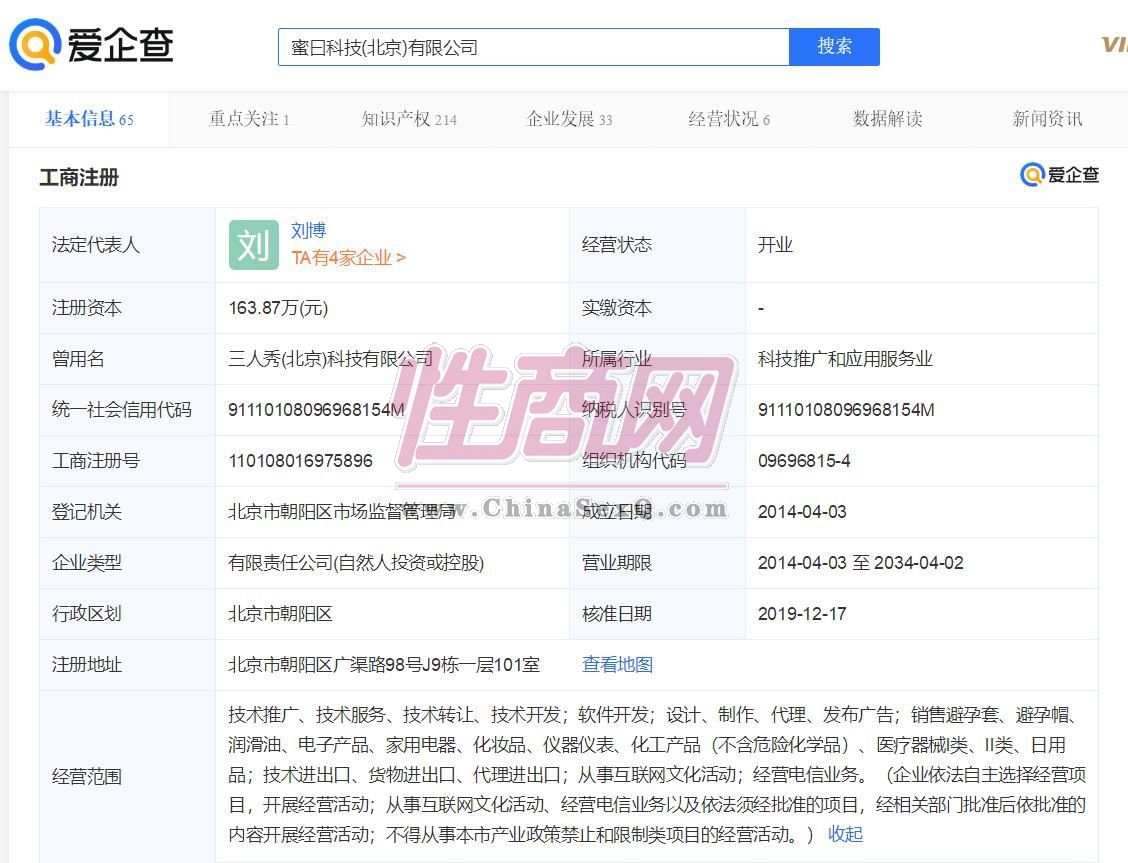The image size is (1128, 863).
Task: Click the green 刘 avatar icon
Action: (x=253, y=245)
